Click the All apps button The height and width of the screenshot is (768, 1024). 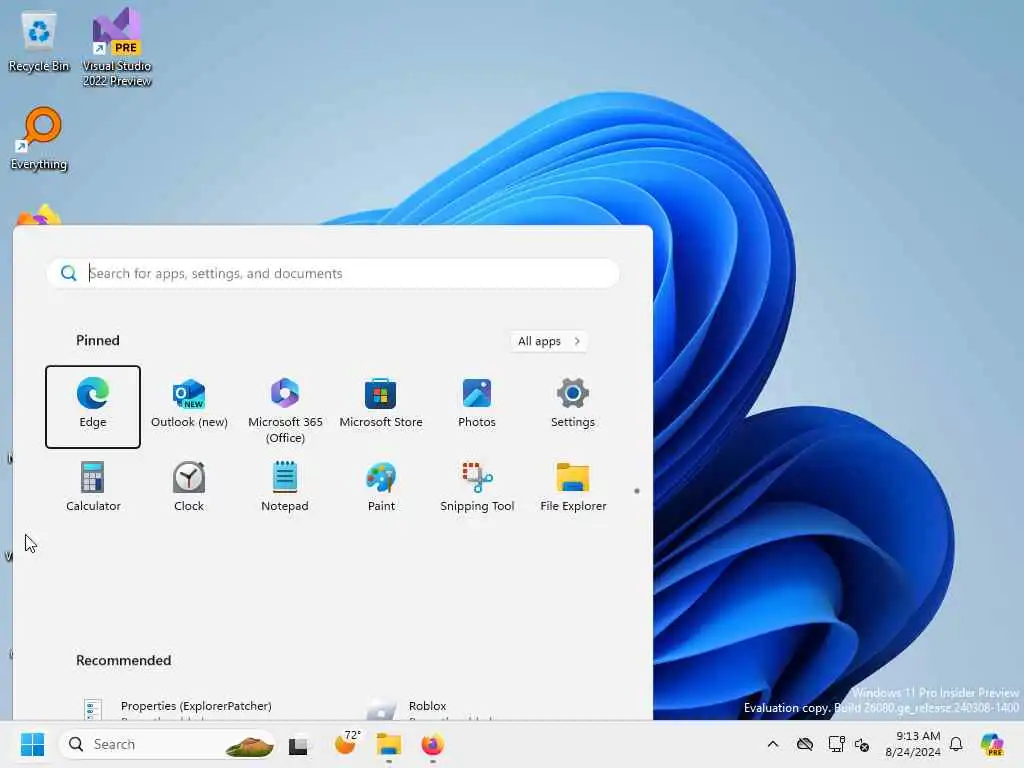[548, 341]
